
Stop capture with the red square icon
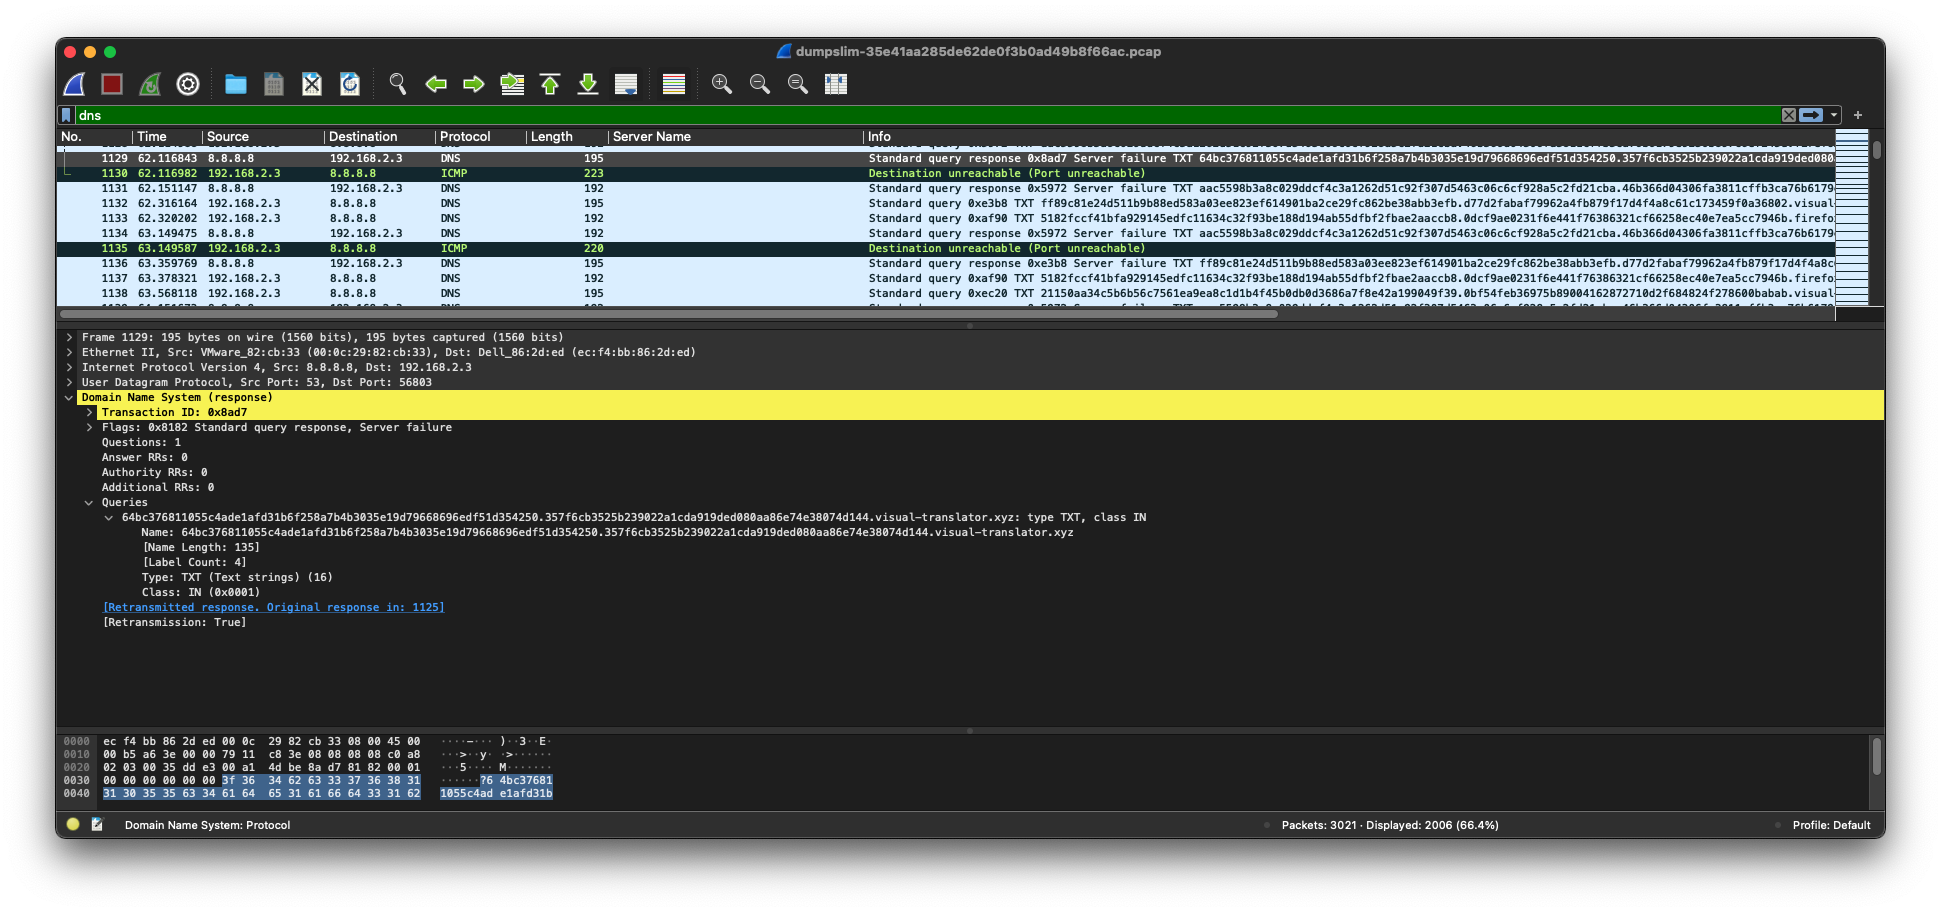(112, 85)
